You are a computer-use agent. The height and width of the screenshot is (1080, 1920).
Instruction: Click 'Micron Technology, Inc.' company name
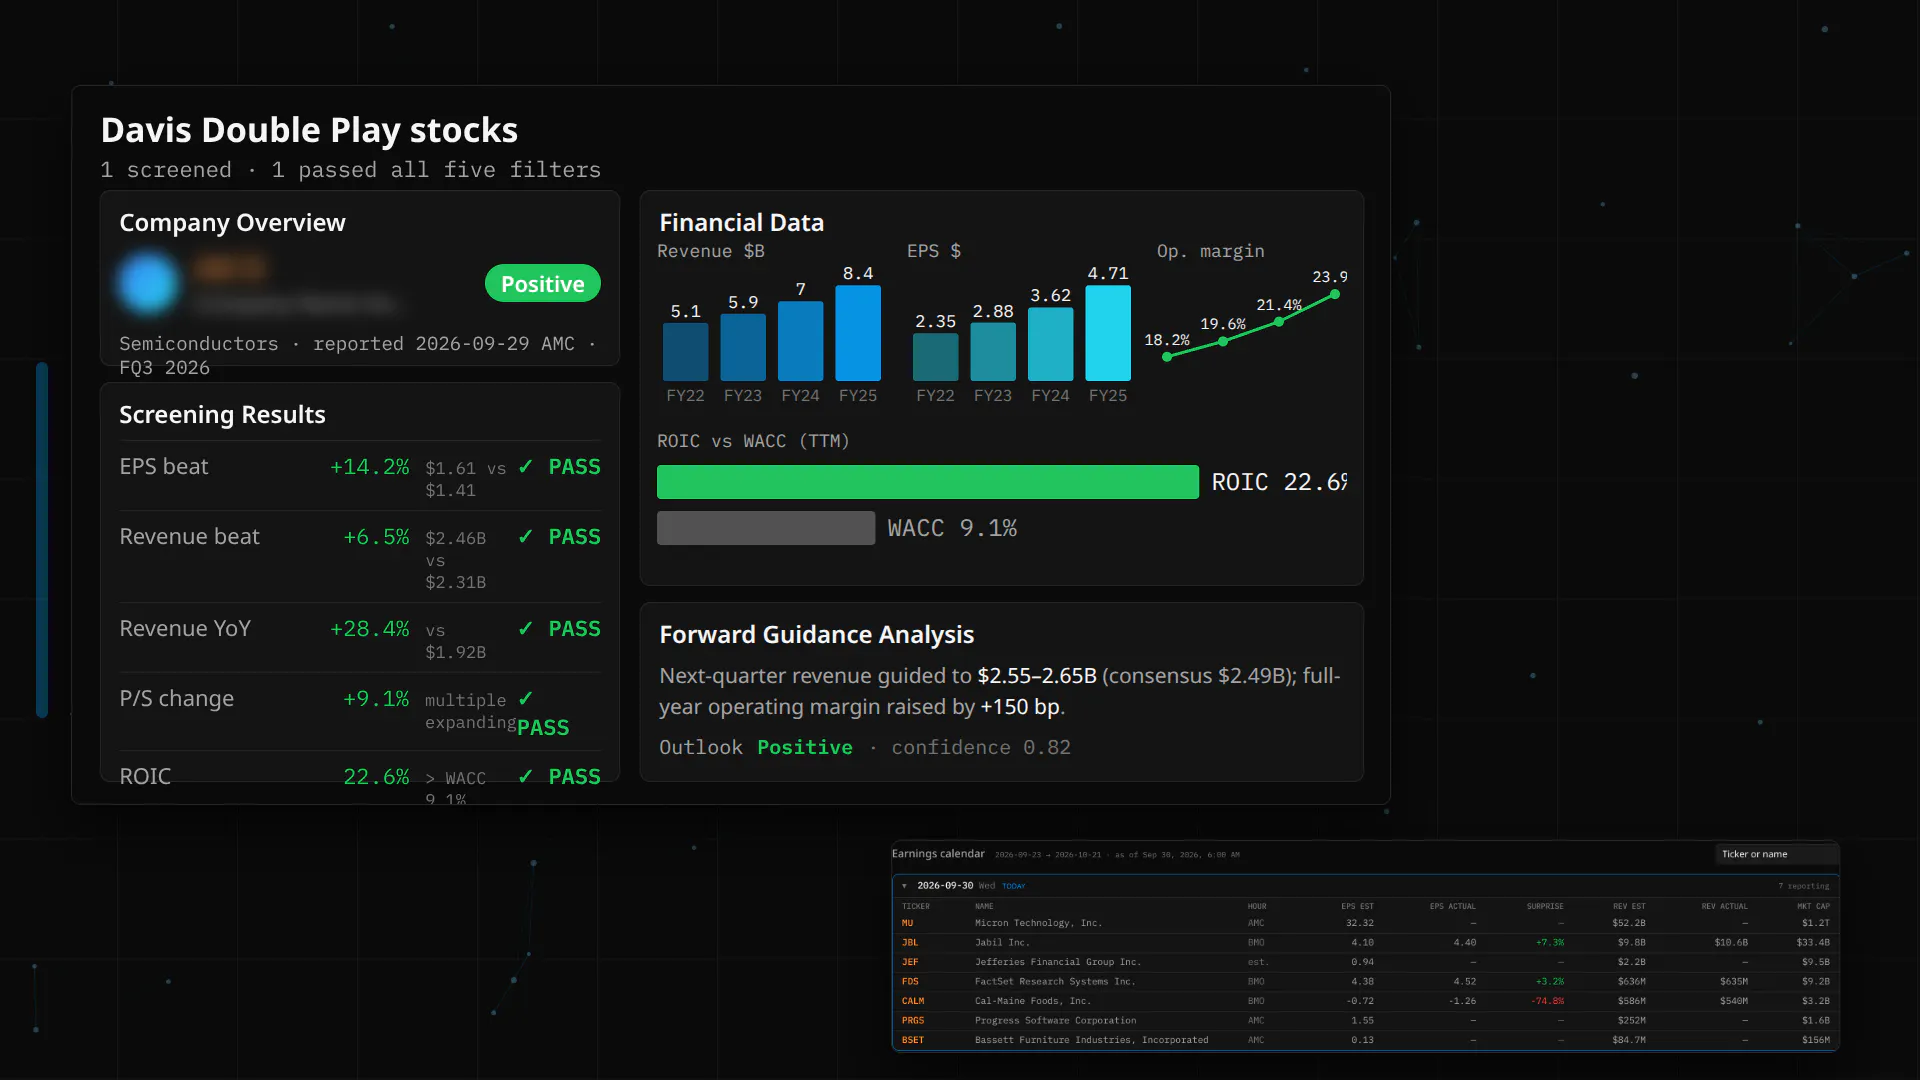pyautogui.click(x=1038, y=923)
